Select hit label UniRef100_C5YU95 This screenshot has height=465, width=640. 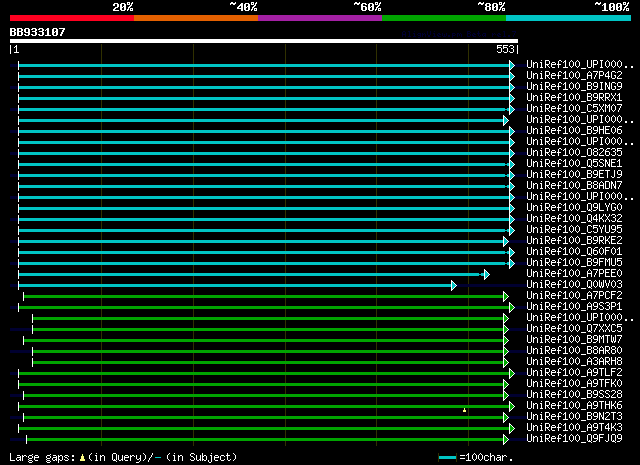click(x=574, y=230)
